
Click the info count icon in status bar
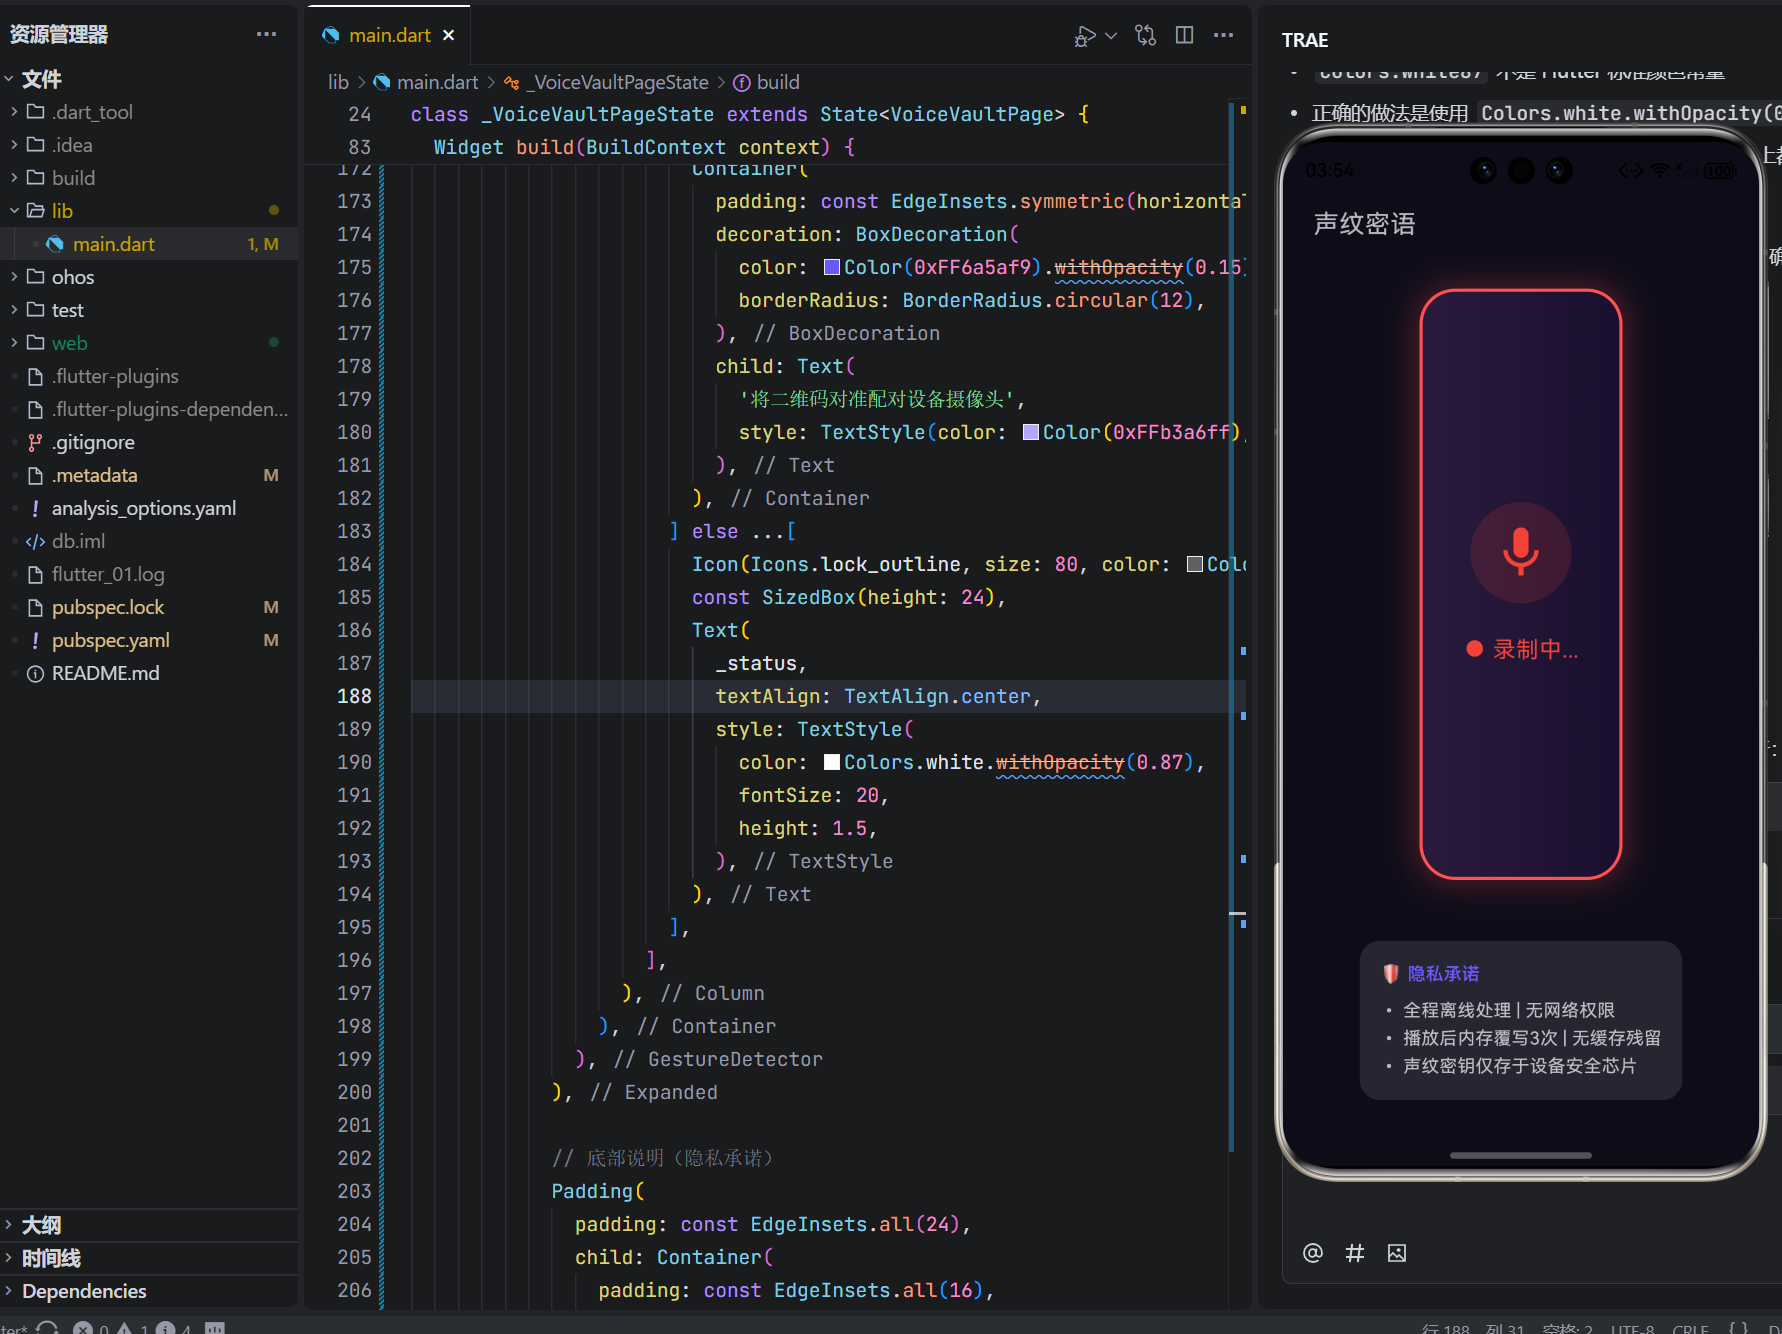pyautogui.click(x=166, y=1328)
